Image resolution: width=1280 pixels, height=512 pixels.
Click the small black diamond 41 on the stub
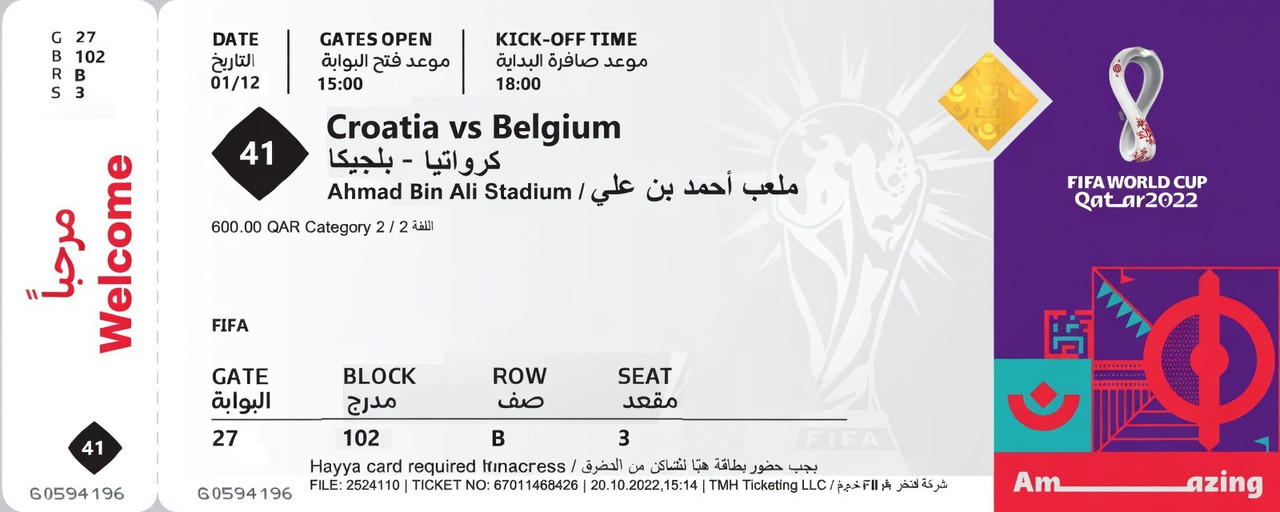93,448
